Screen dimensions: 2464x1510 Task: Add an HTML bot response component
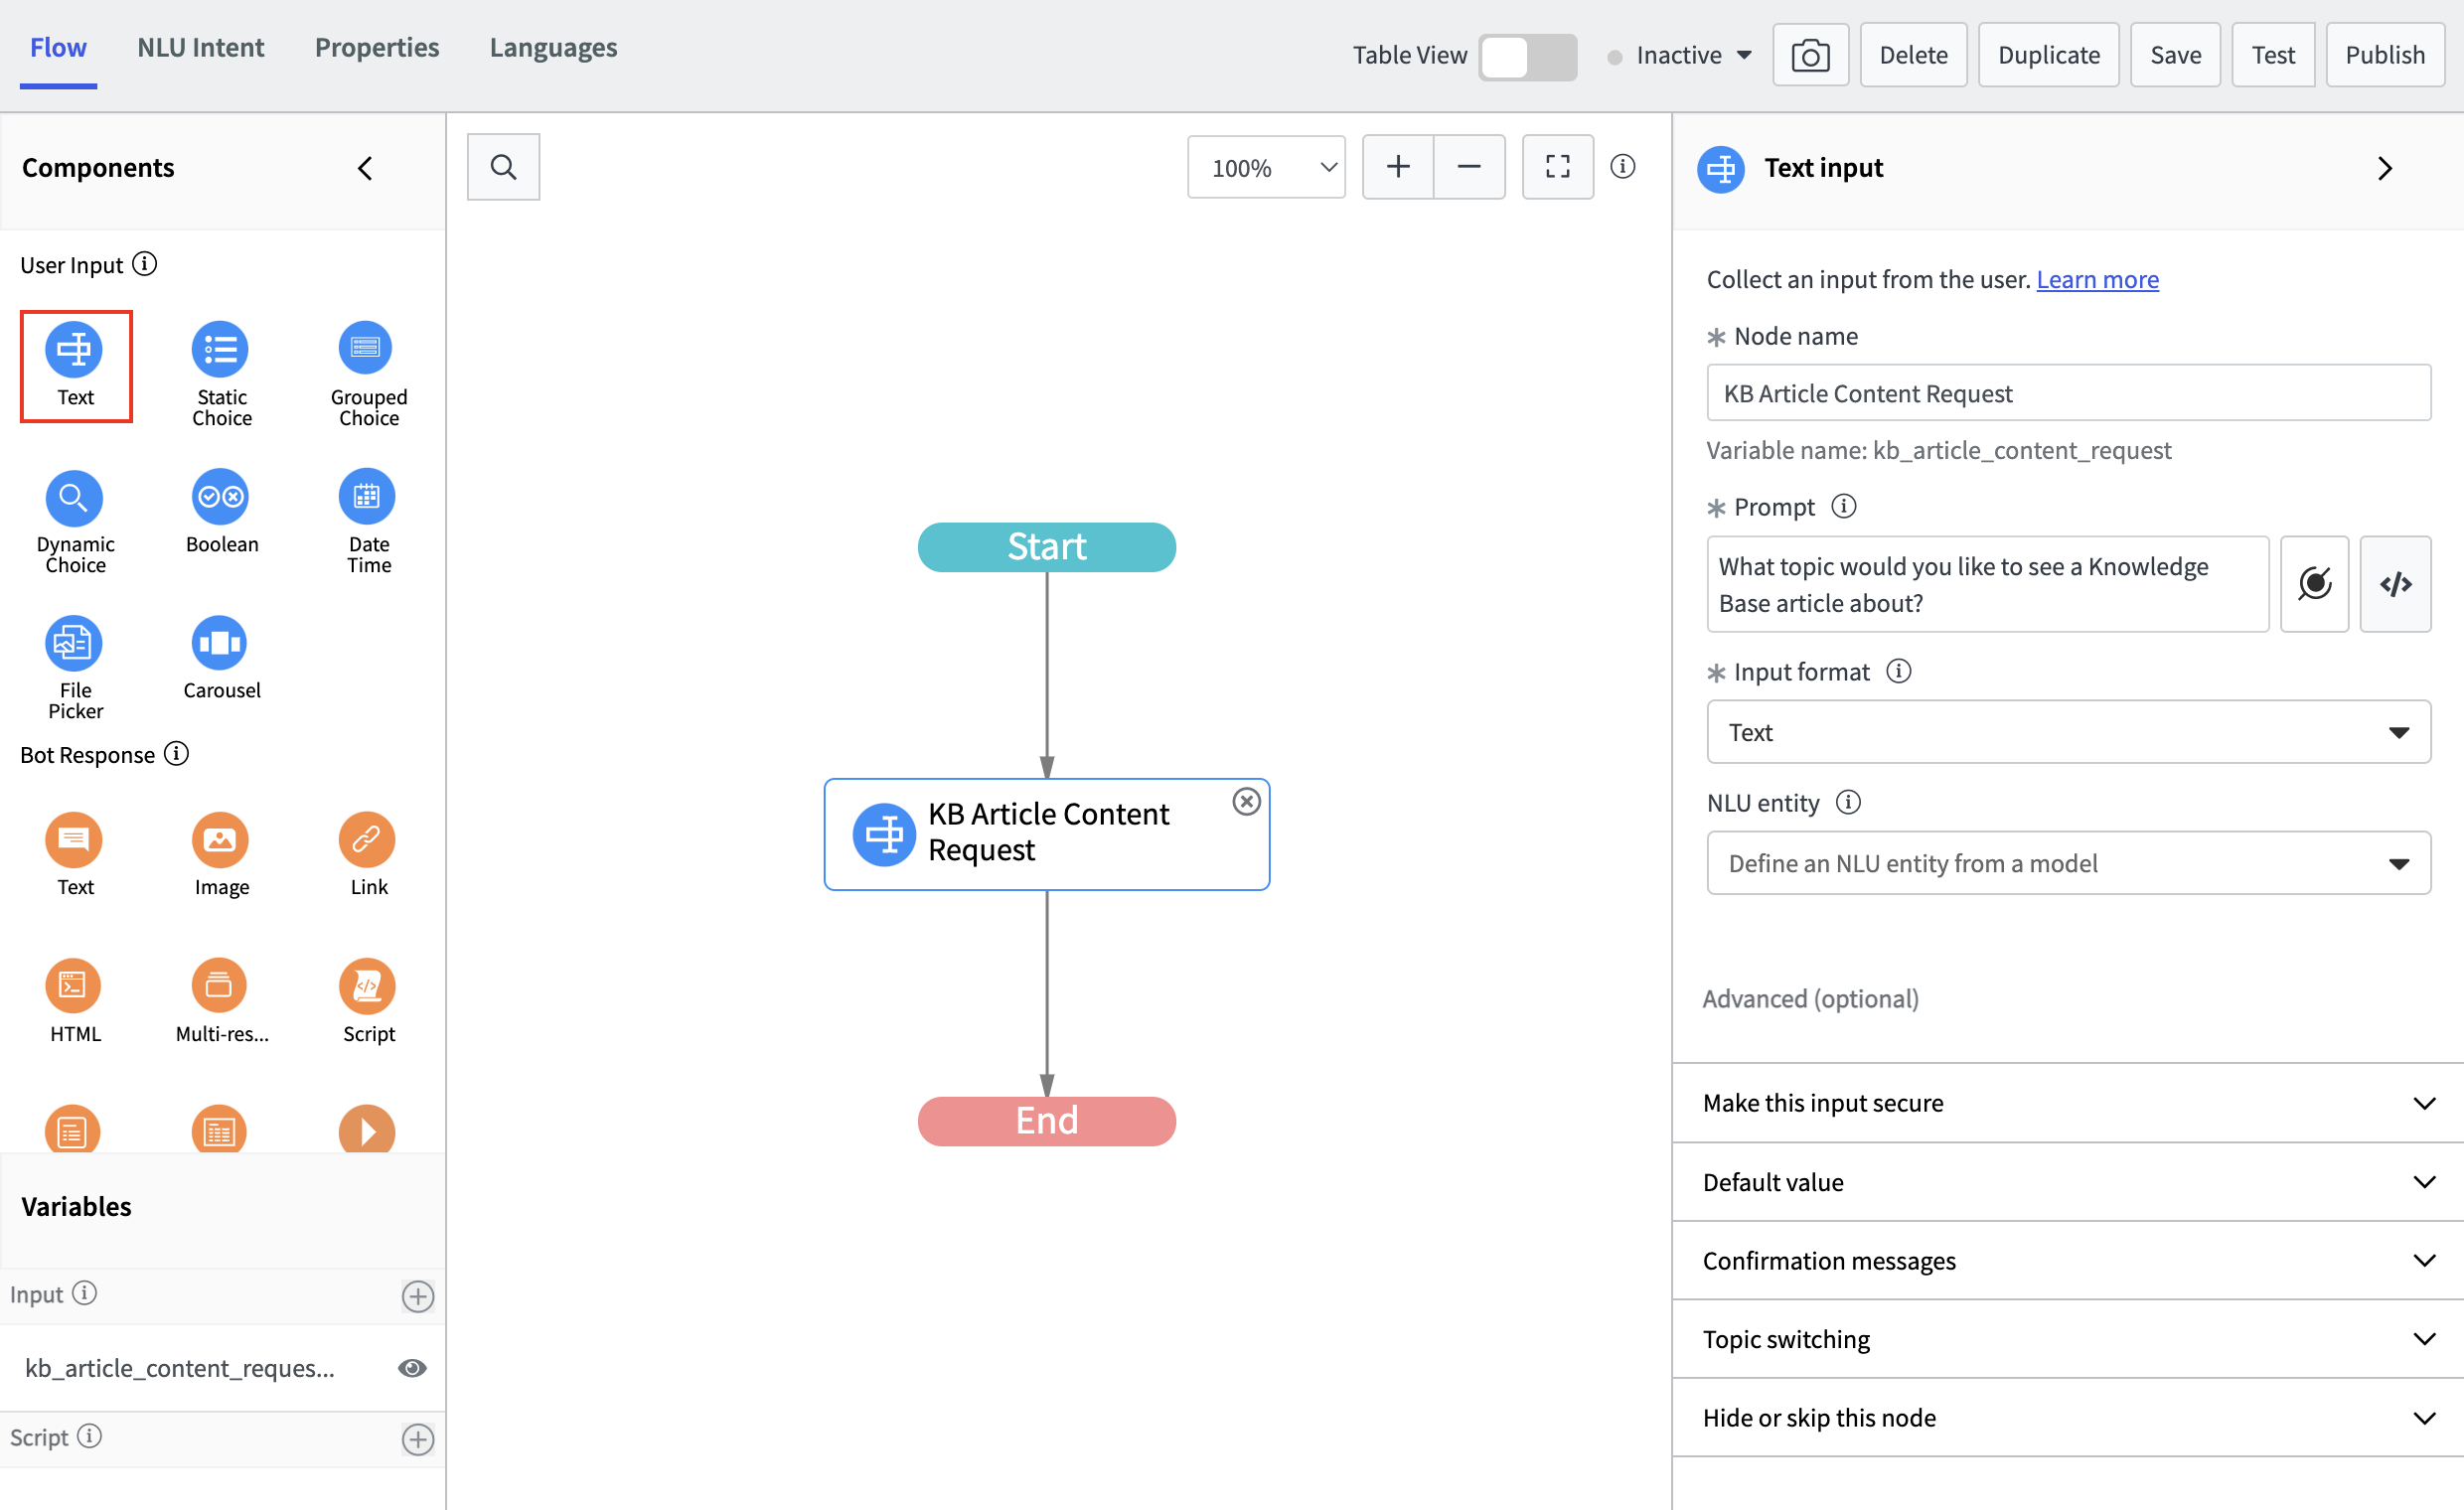click(75, 1001)
